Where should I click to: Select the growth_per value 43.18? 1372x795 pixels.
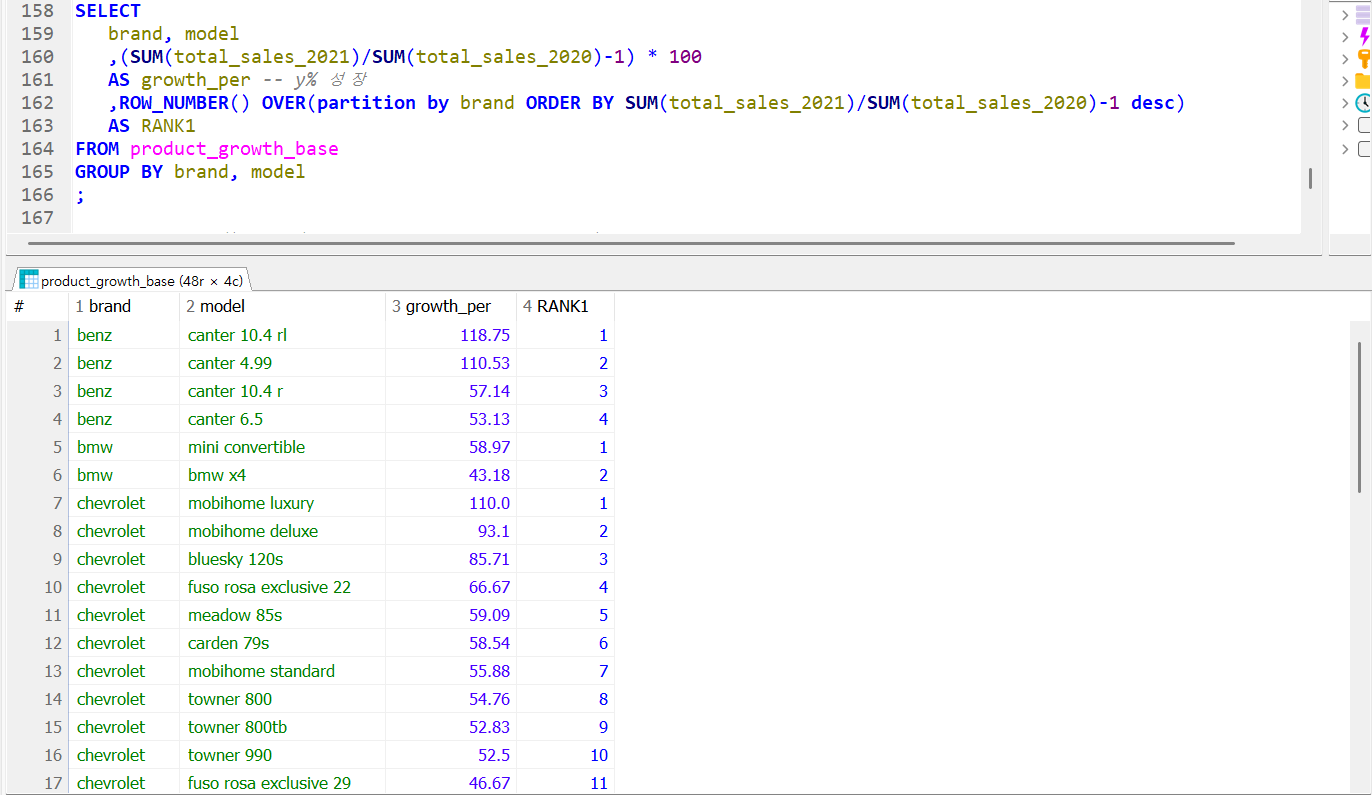point(451,475)
